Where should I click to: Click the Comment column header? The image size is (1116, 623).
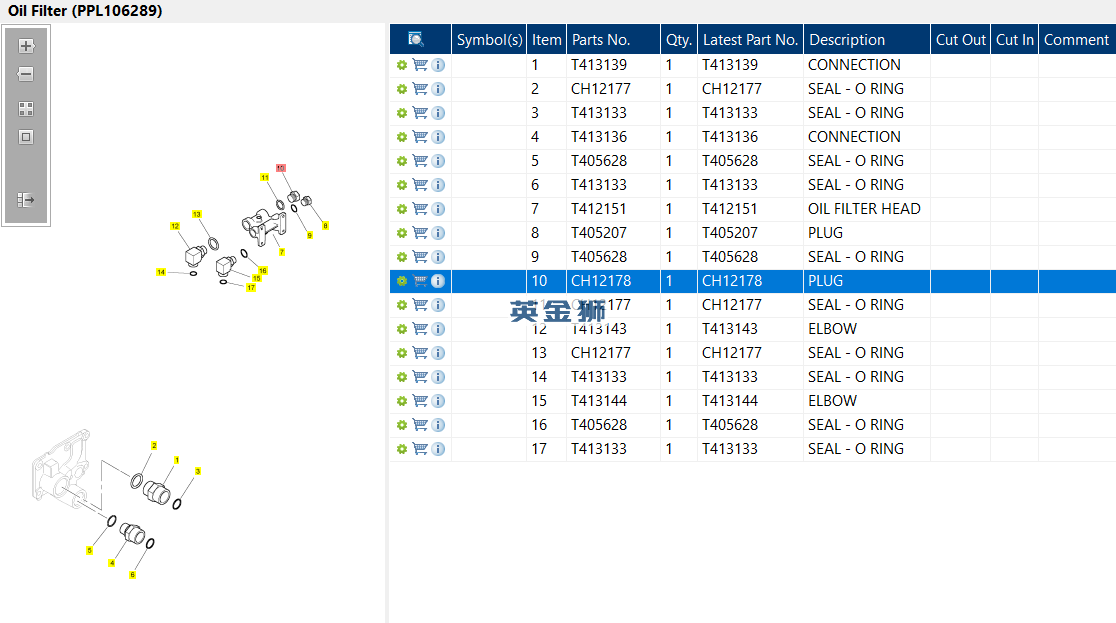coord(1077,39)
